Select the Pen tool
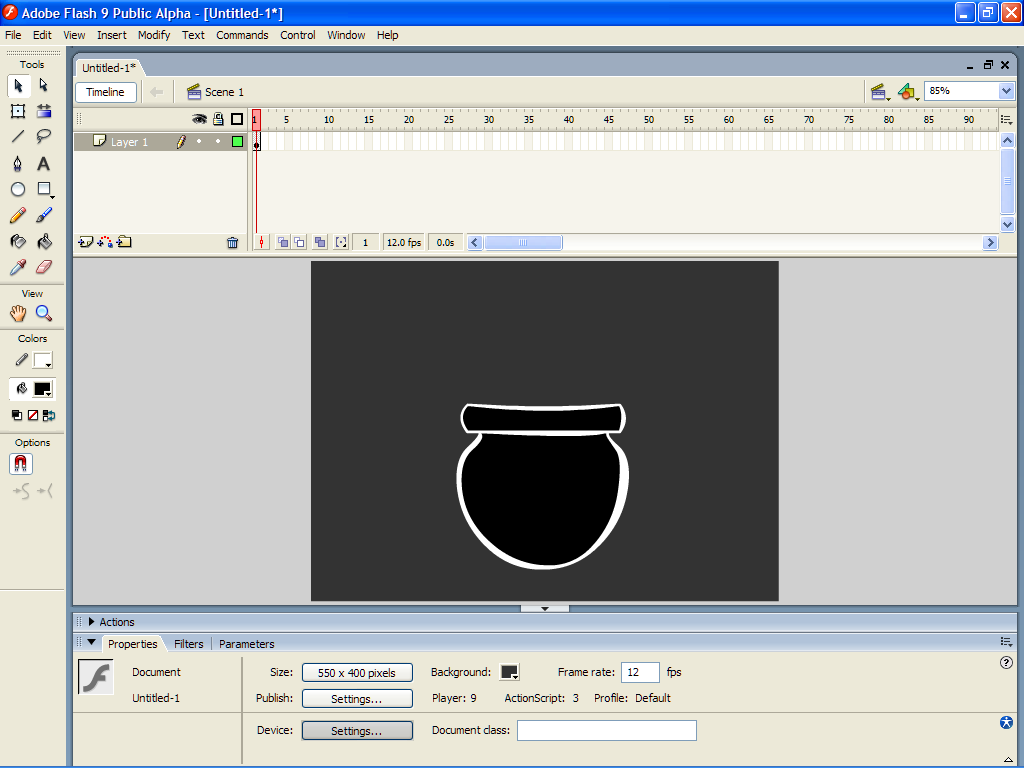This screenshot has height=768, width=1024. 16,162
